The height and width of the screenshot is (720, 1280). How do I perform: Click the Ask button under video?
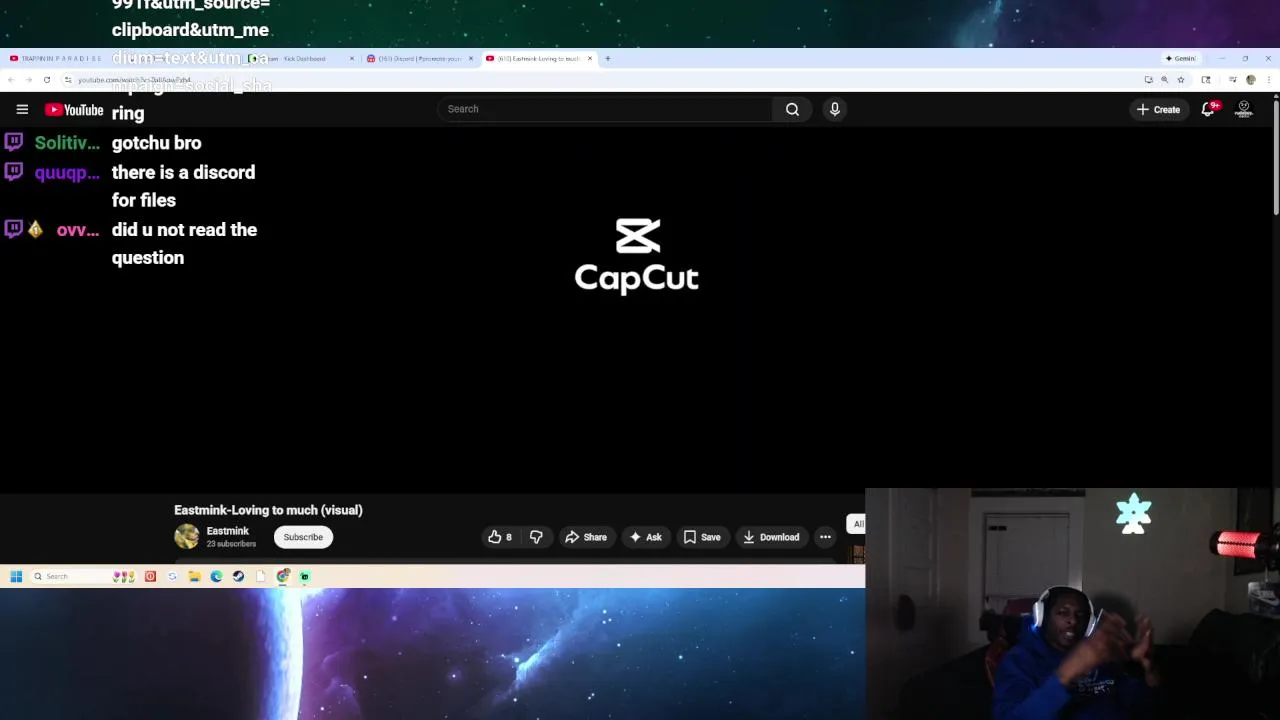point(645,537)
